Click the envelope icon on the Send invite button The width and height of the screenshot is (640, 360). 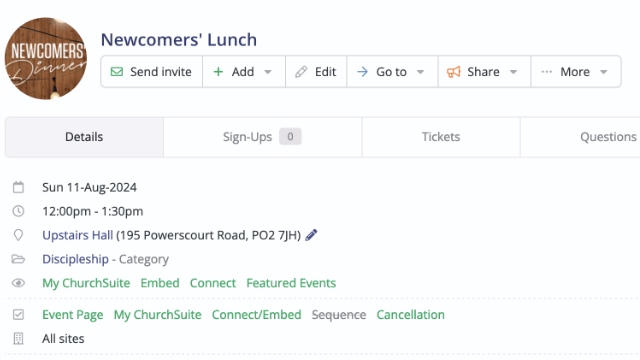pos(117,72)
